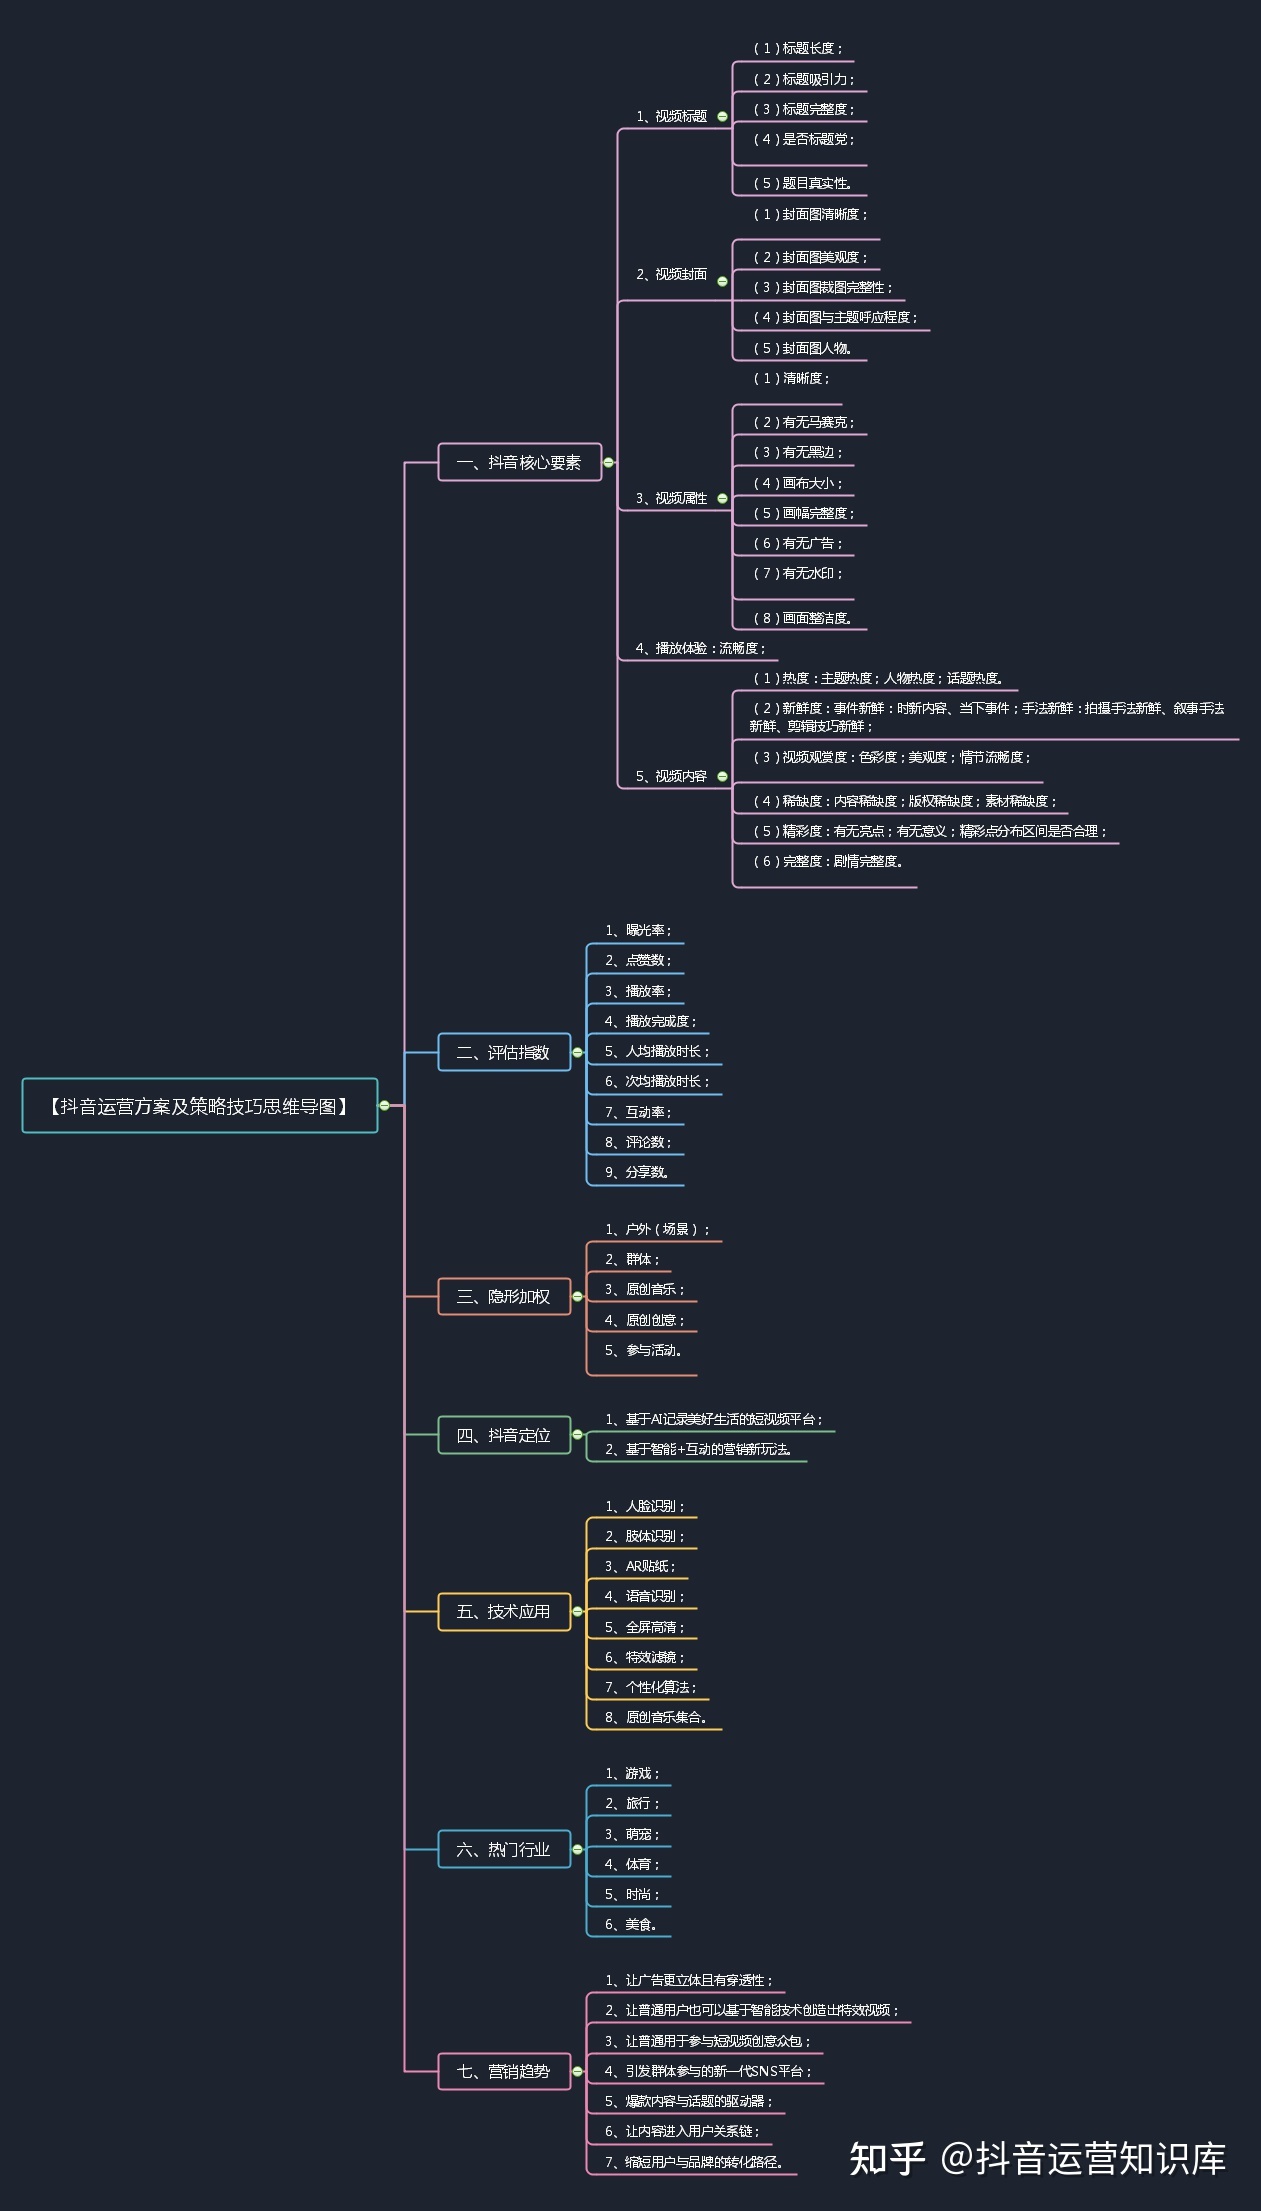The image size is (1261, 2211).
Task: Collapse the 技术应用 branch toggle
Action: pos(577,1611)
